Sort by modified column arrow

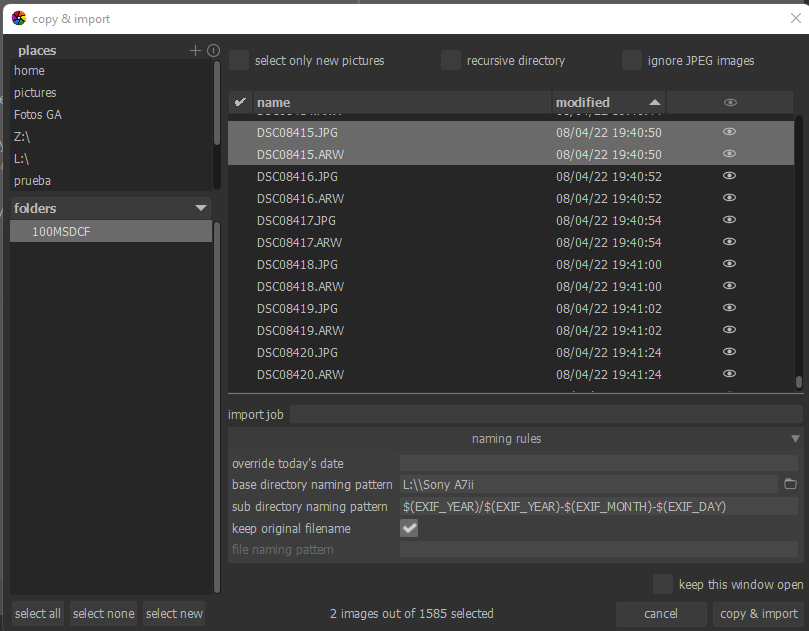tap(655, 102)
